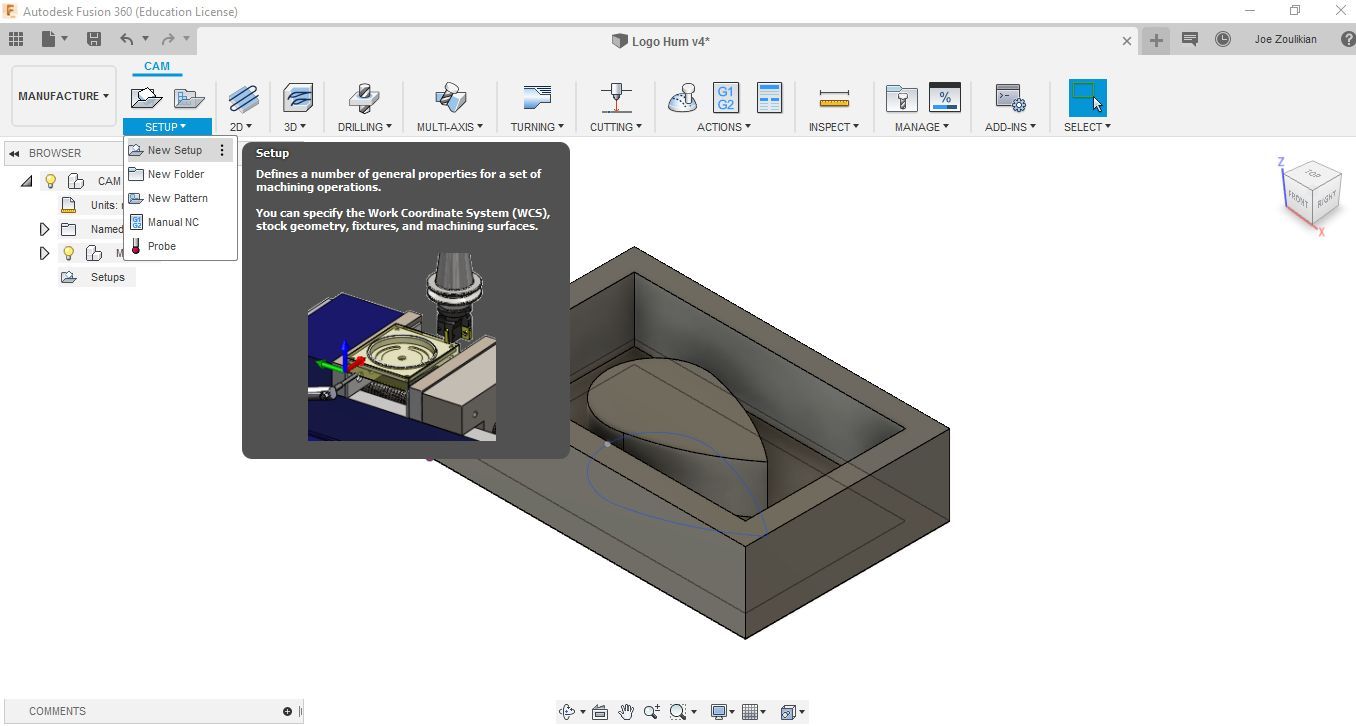The height and width of the screenshot is (726, 1356).
Task: Open the Help question mark icon
Action: pos(1348,39)
